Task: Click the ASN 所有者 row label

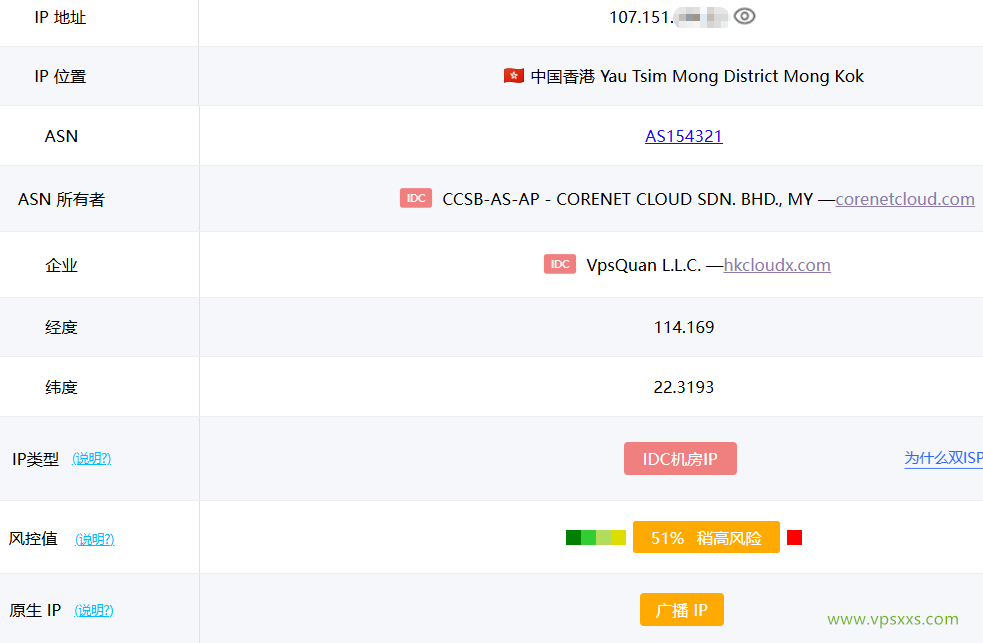Action: coord(61,199)
